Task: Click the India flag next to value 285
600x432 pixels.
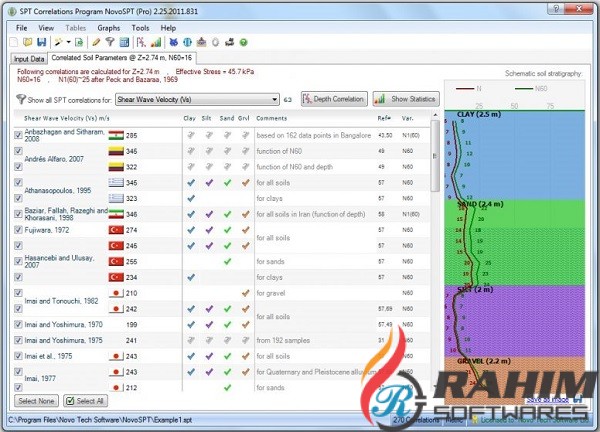Action: [116, 135]
